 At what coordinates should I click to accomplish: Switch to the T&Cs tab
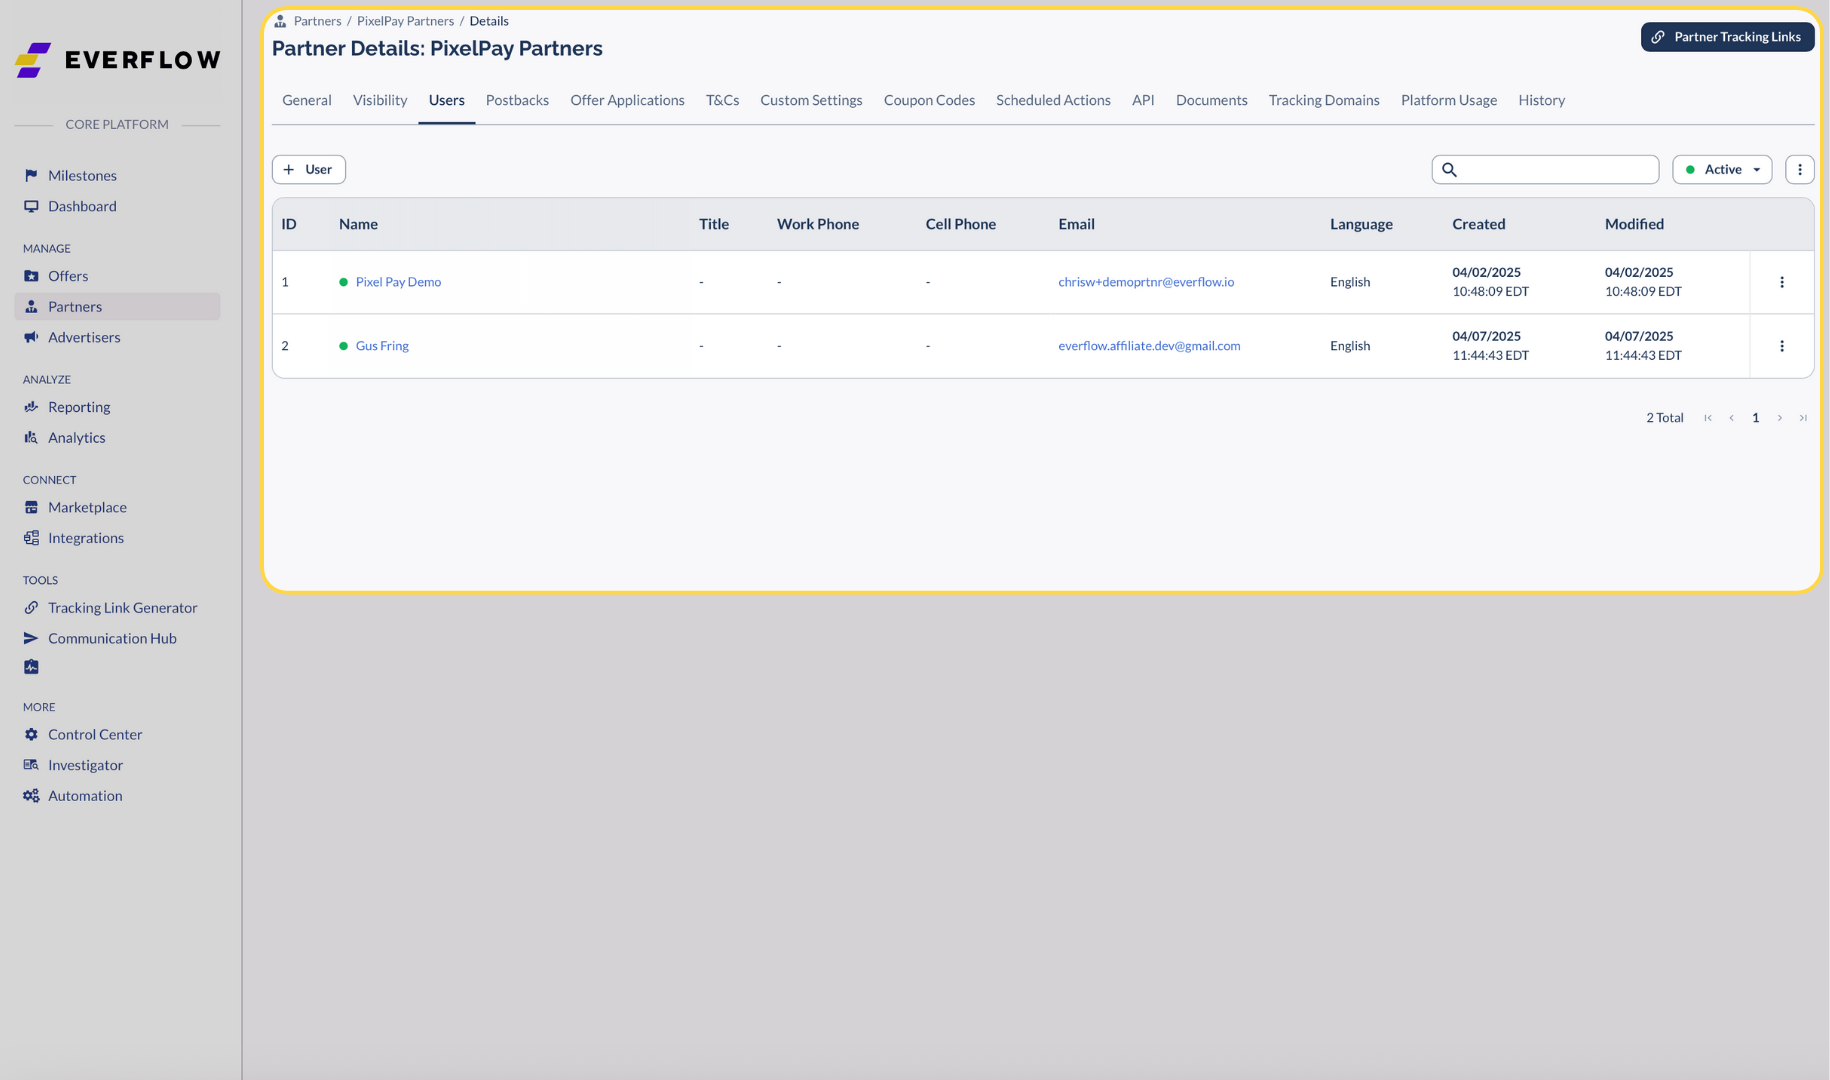coord(723,100)
